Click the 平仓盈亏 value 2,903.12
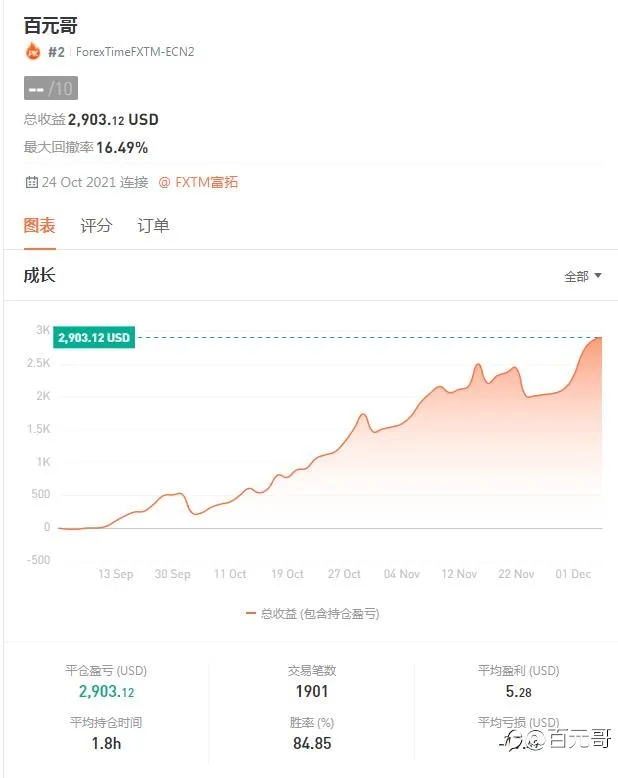This screenshot has width=618, height=778. pyautogui.click(x=106, y=691)
